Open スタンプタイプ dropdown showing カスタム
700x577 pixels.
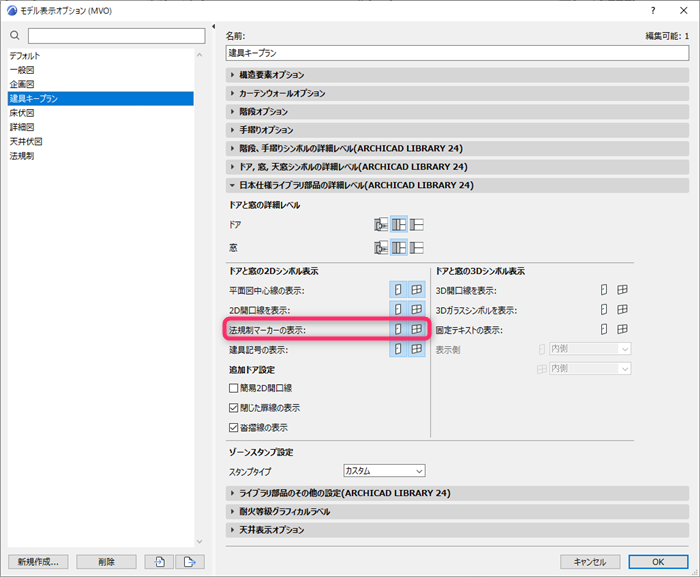pyautogui.click(x=384, y=471)
